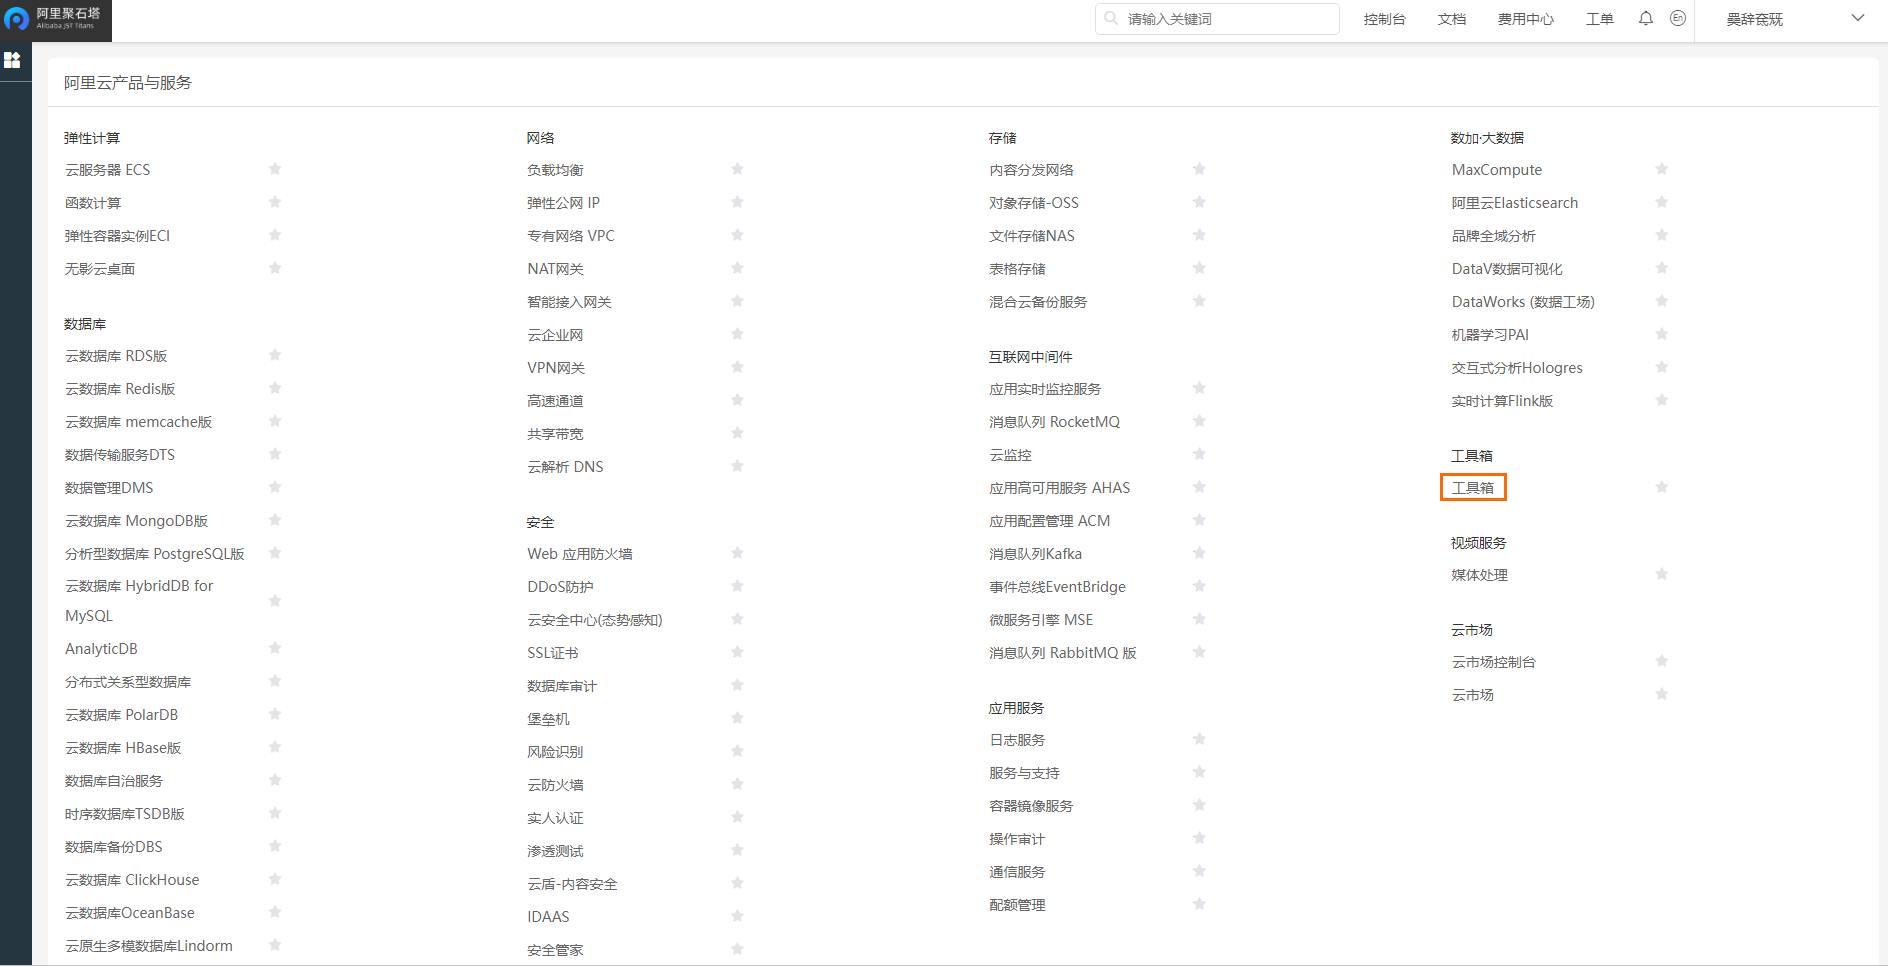The image size is (1888, 966).
Task: Star 消息队列Kafka
Action: click(1199, 553)
